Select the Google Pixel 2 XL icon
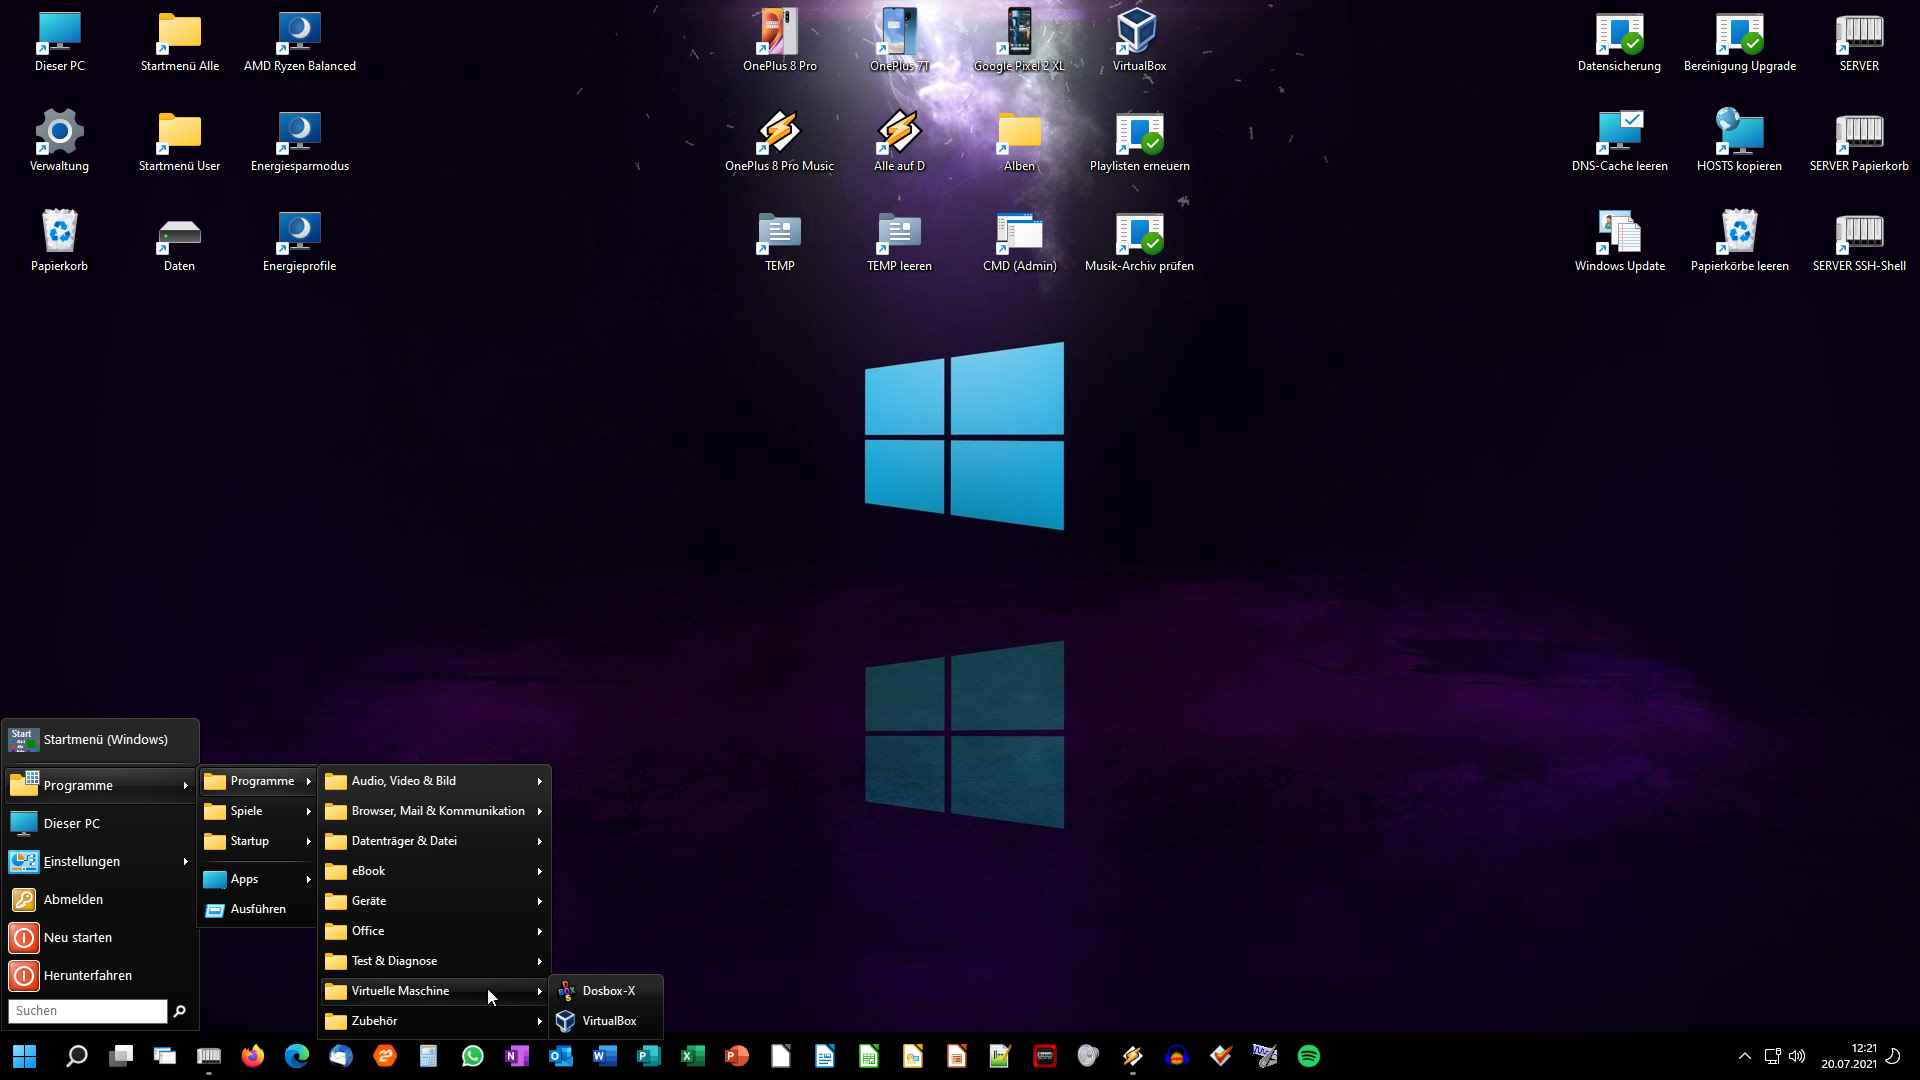Screen dimensions: 1920x1080 click(1020, 42)
